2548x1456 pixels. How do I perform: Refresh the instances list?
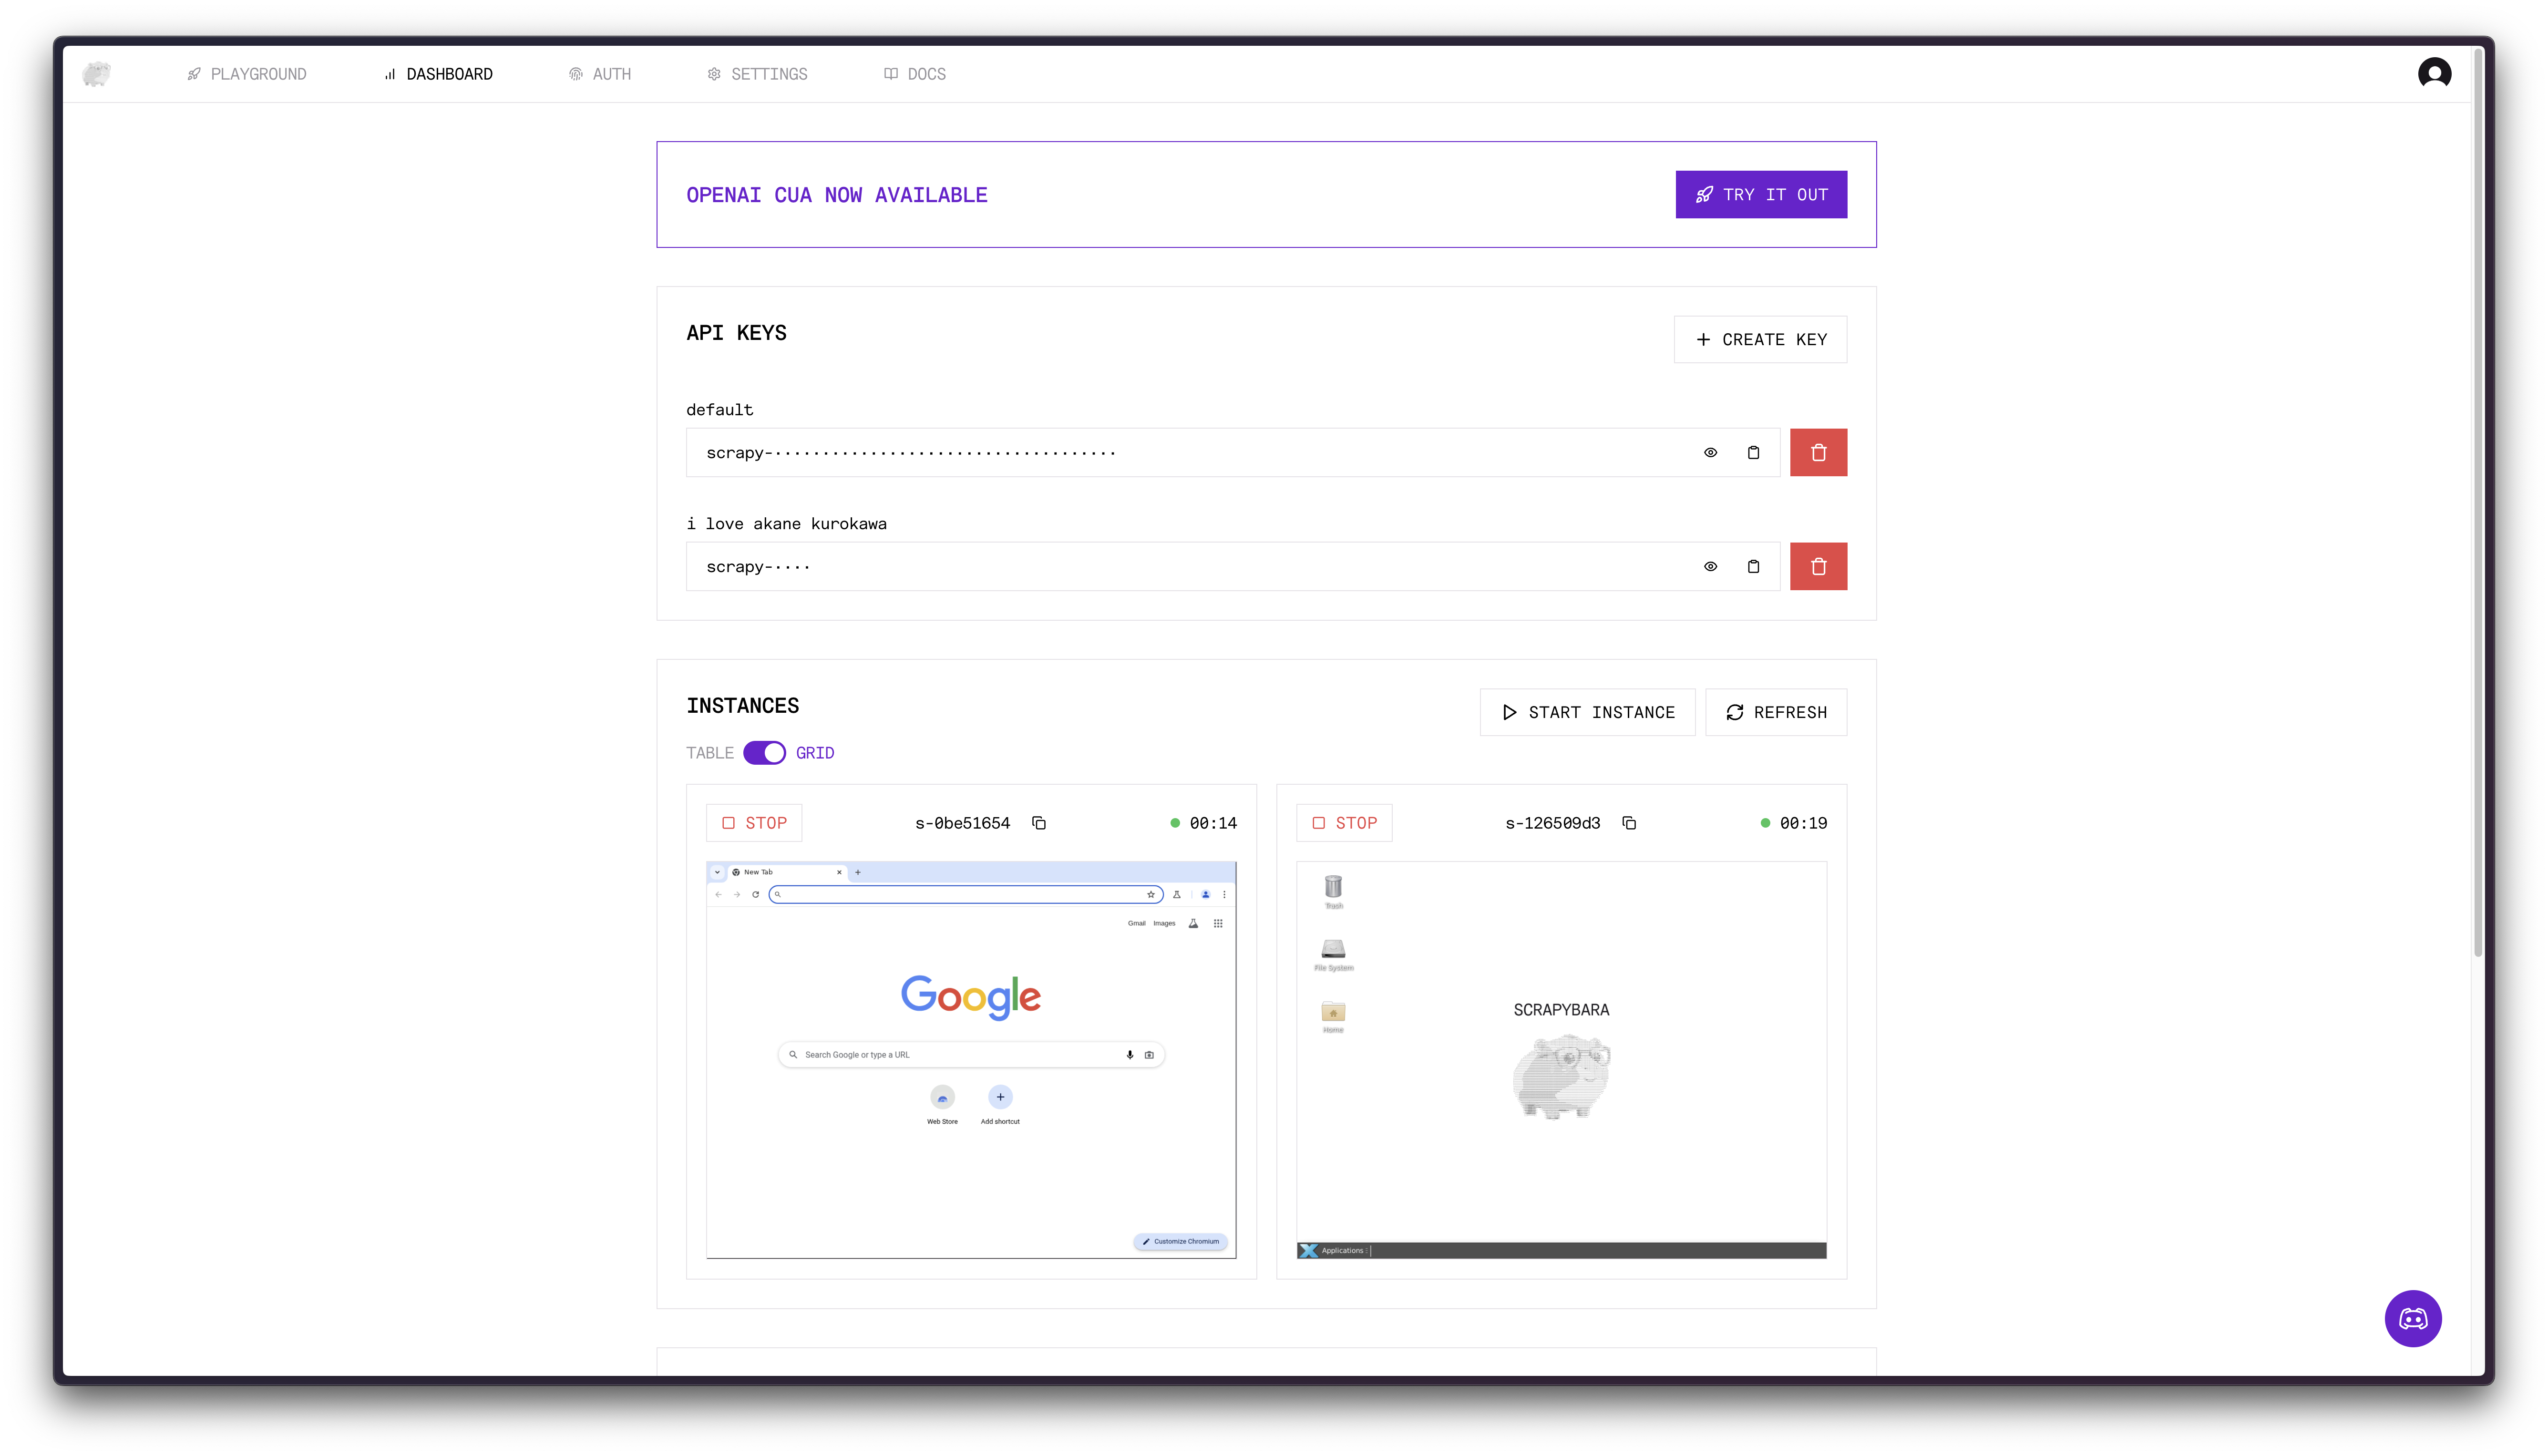(x=1776, y=712)
